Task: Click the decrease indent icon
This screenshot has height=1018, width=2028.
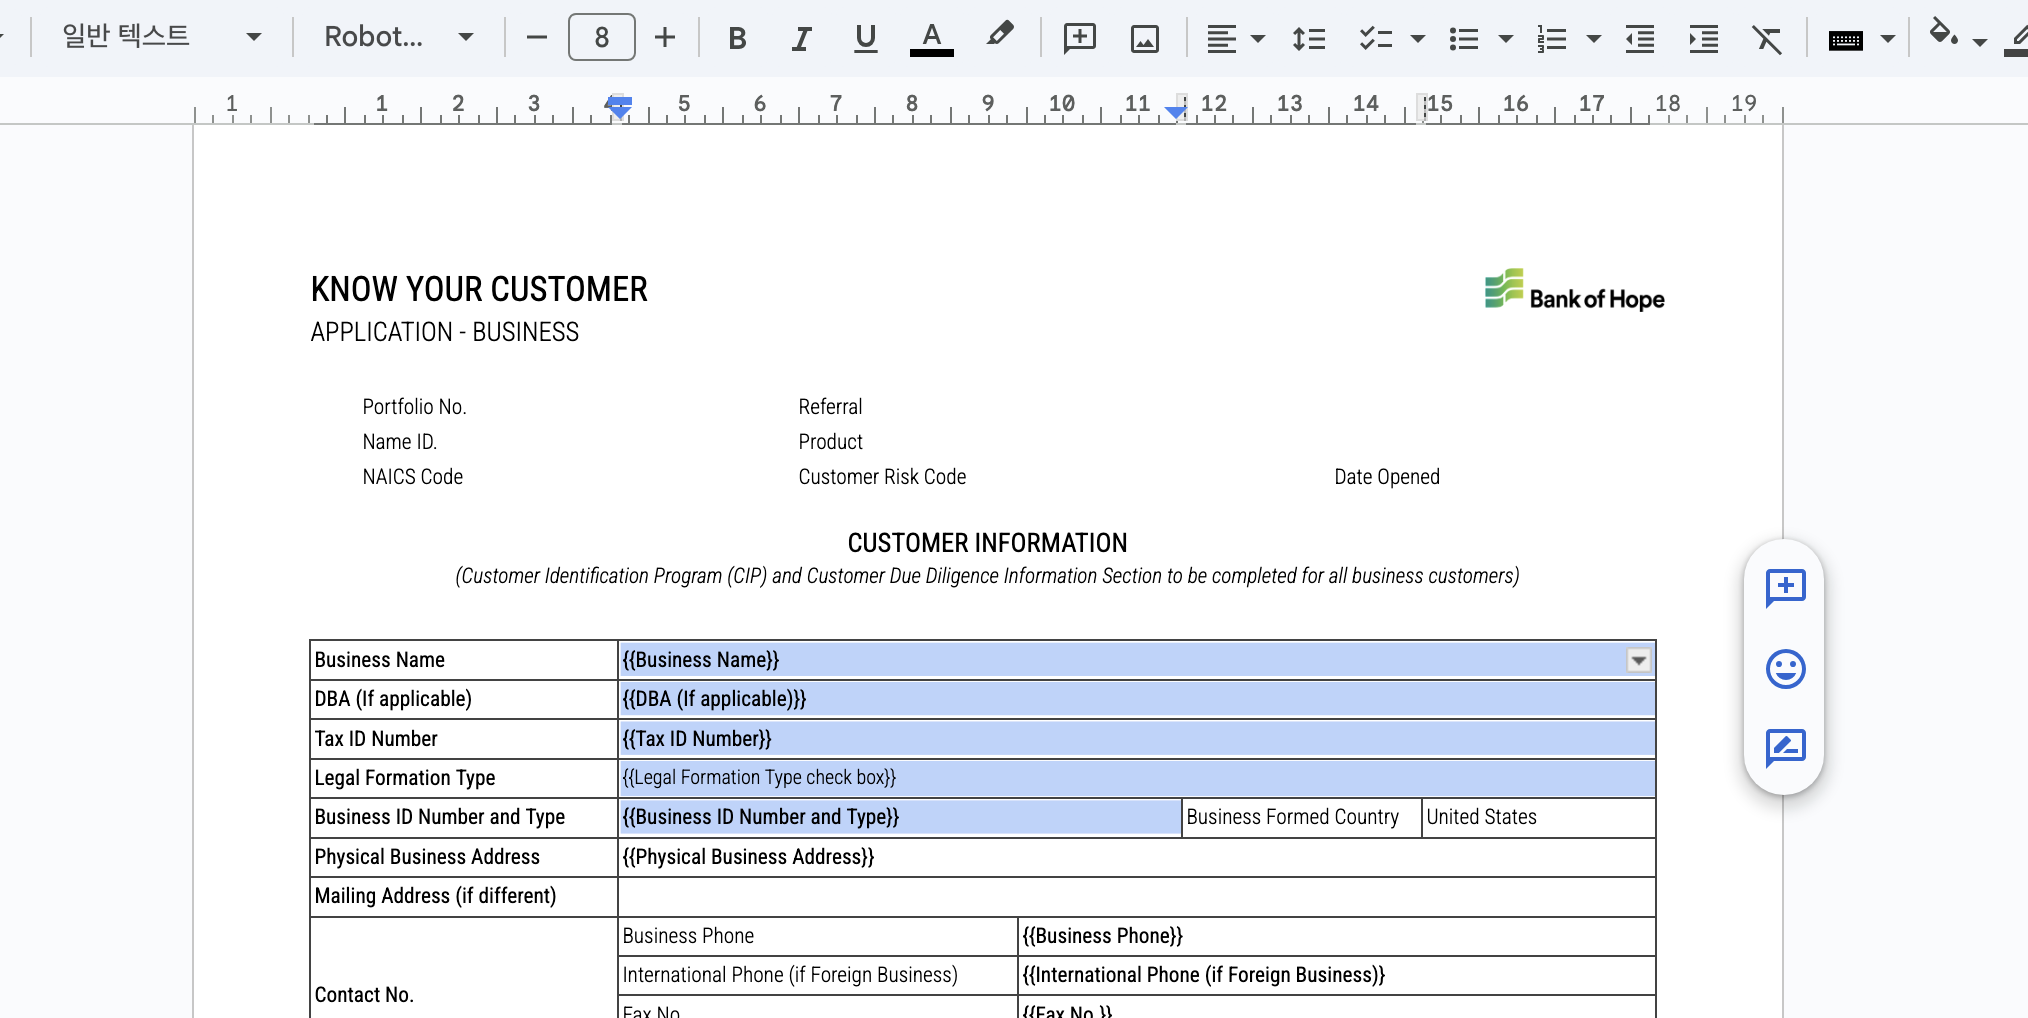Action: (x=1639, y=38)
